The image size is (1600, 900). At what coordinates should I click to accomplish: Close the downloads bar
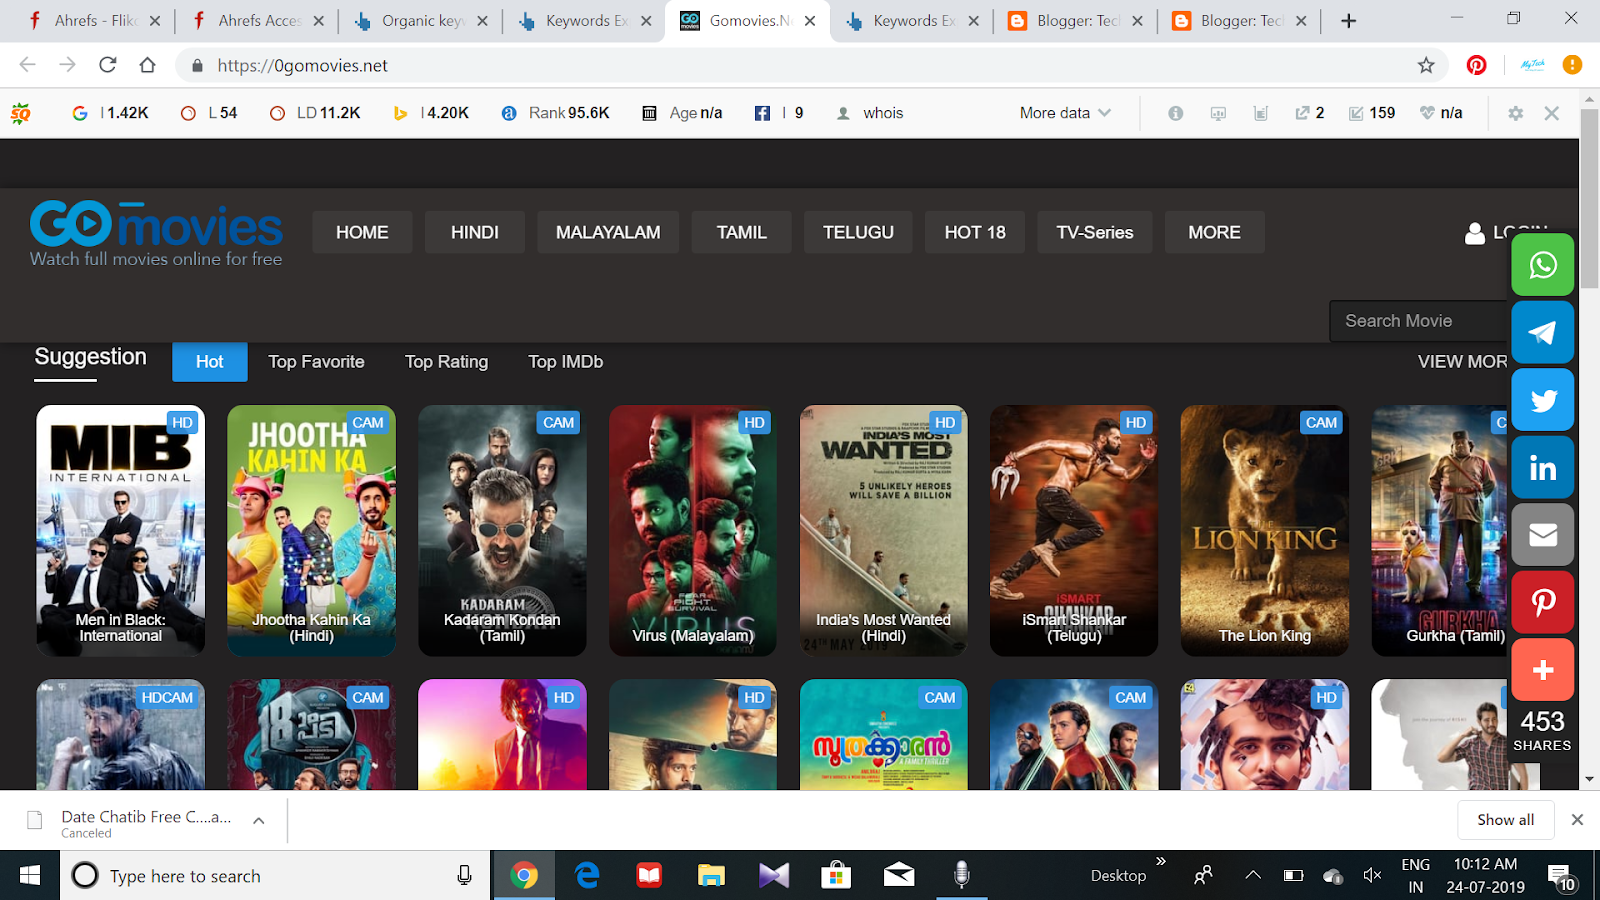[x=1577, y=820]
